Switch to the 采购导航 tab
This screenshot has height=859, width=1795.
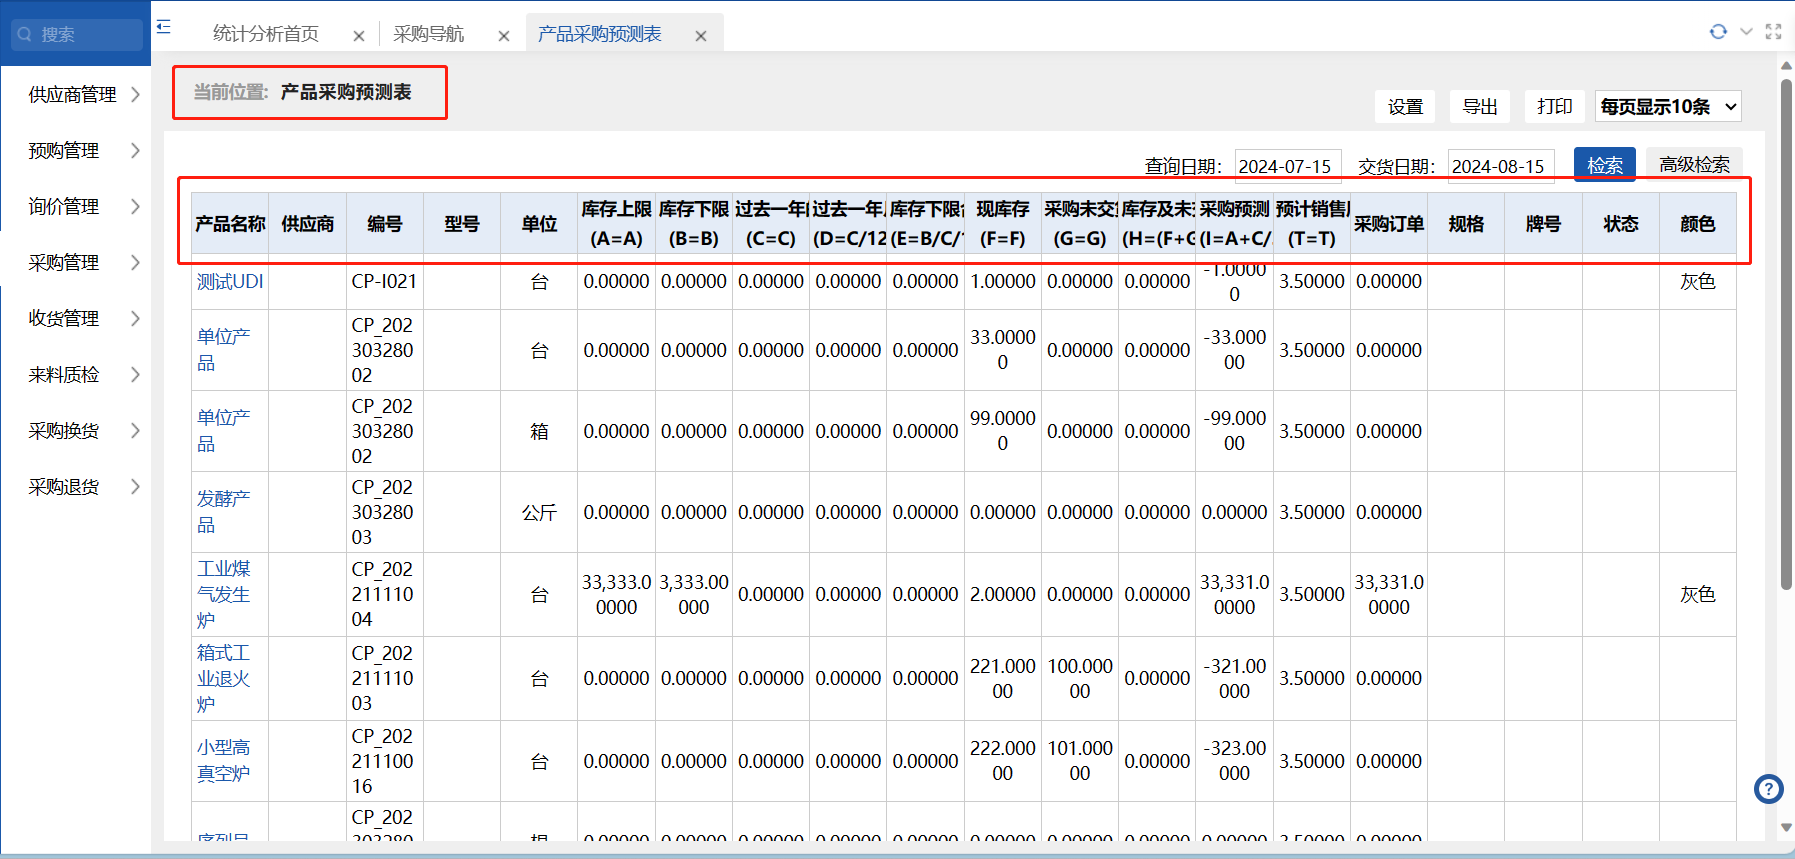(x=428, y=34)
